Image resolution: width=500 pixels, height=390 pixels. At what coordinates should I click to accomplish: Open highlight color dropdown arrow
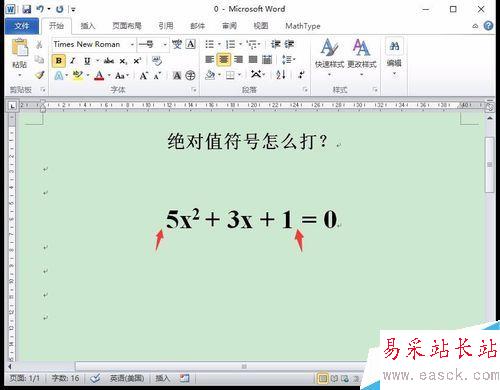[x=88, y=75]
